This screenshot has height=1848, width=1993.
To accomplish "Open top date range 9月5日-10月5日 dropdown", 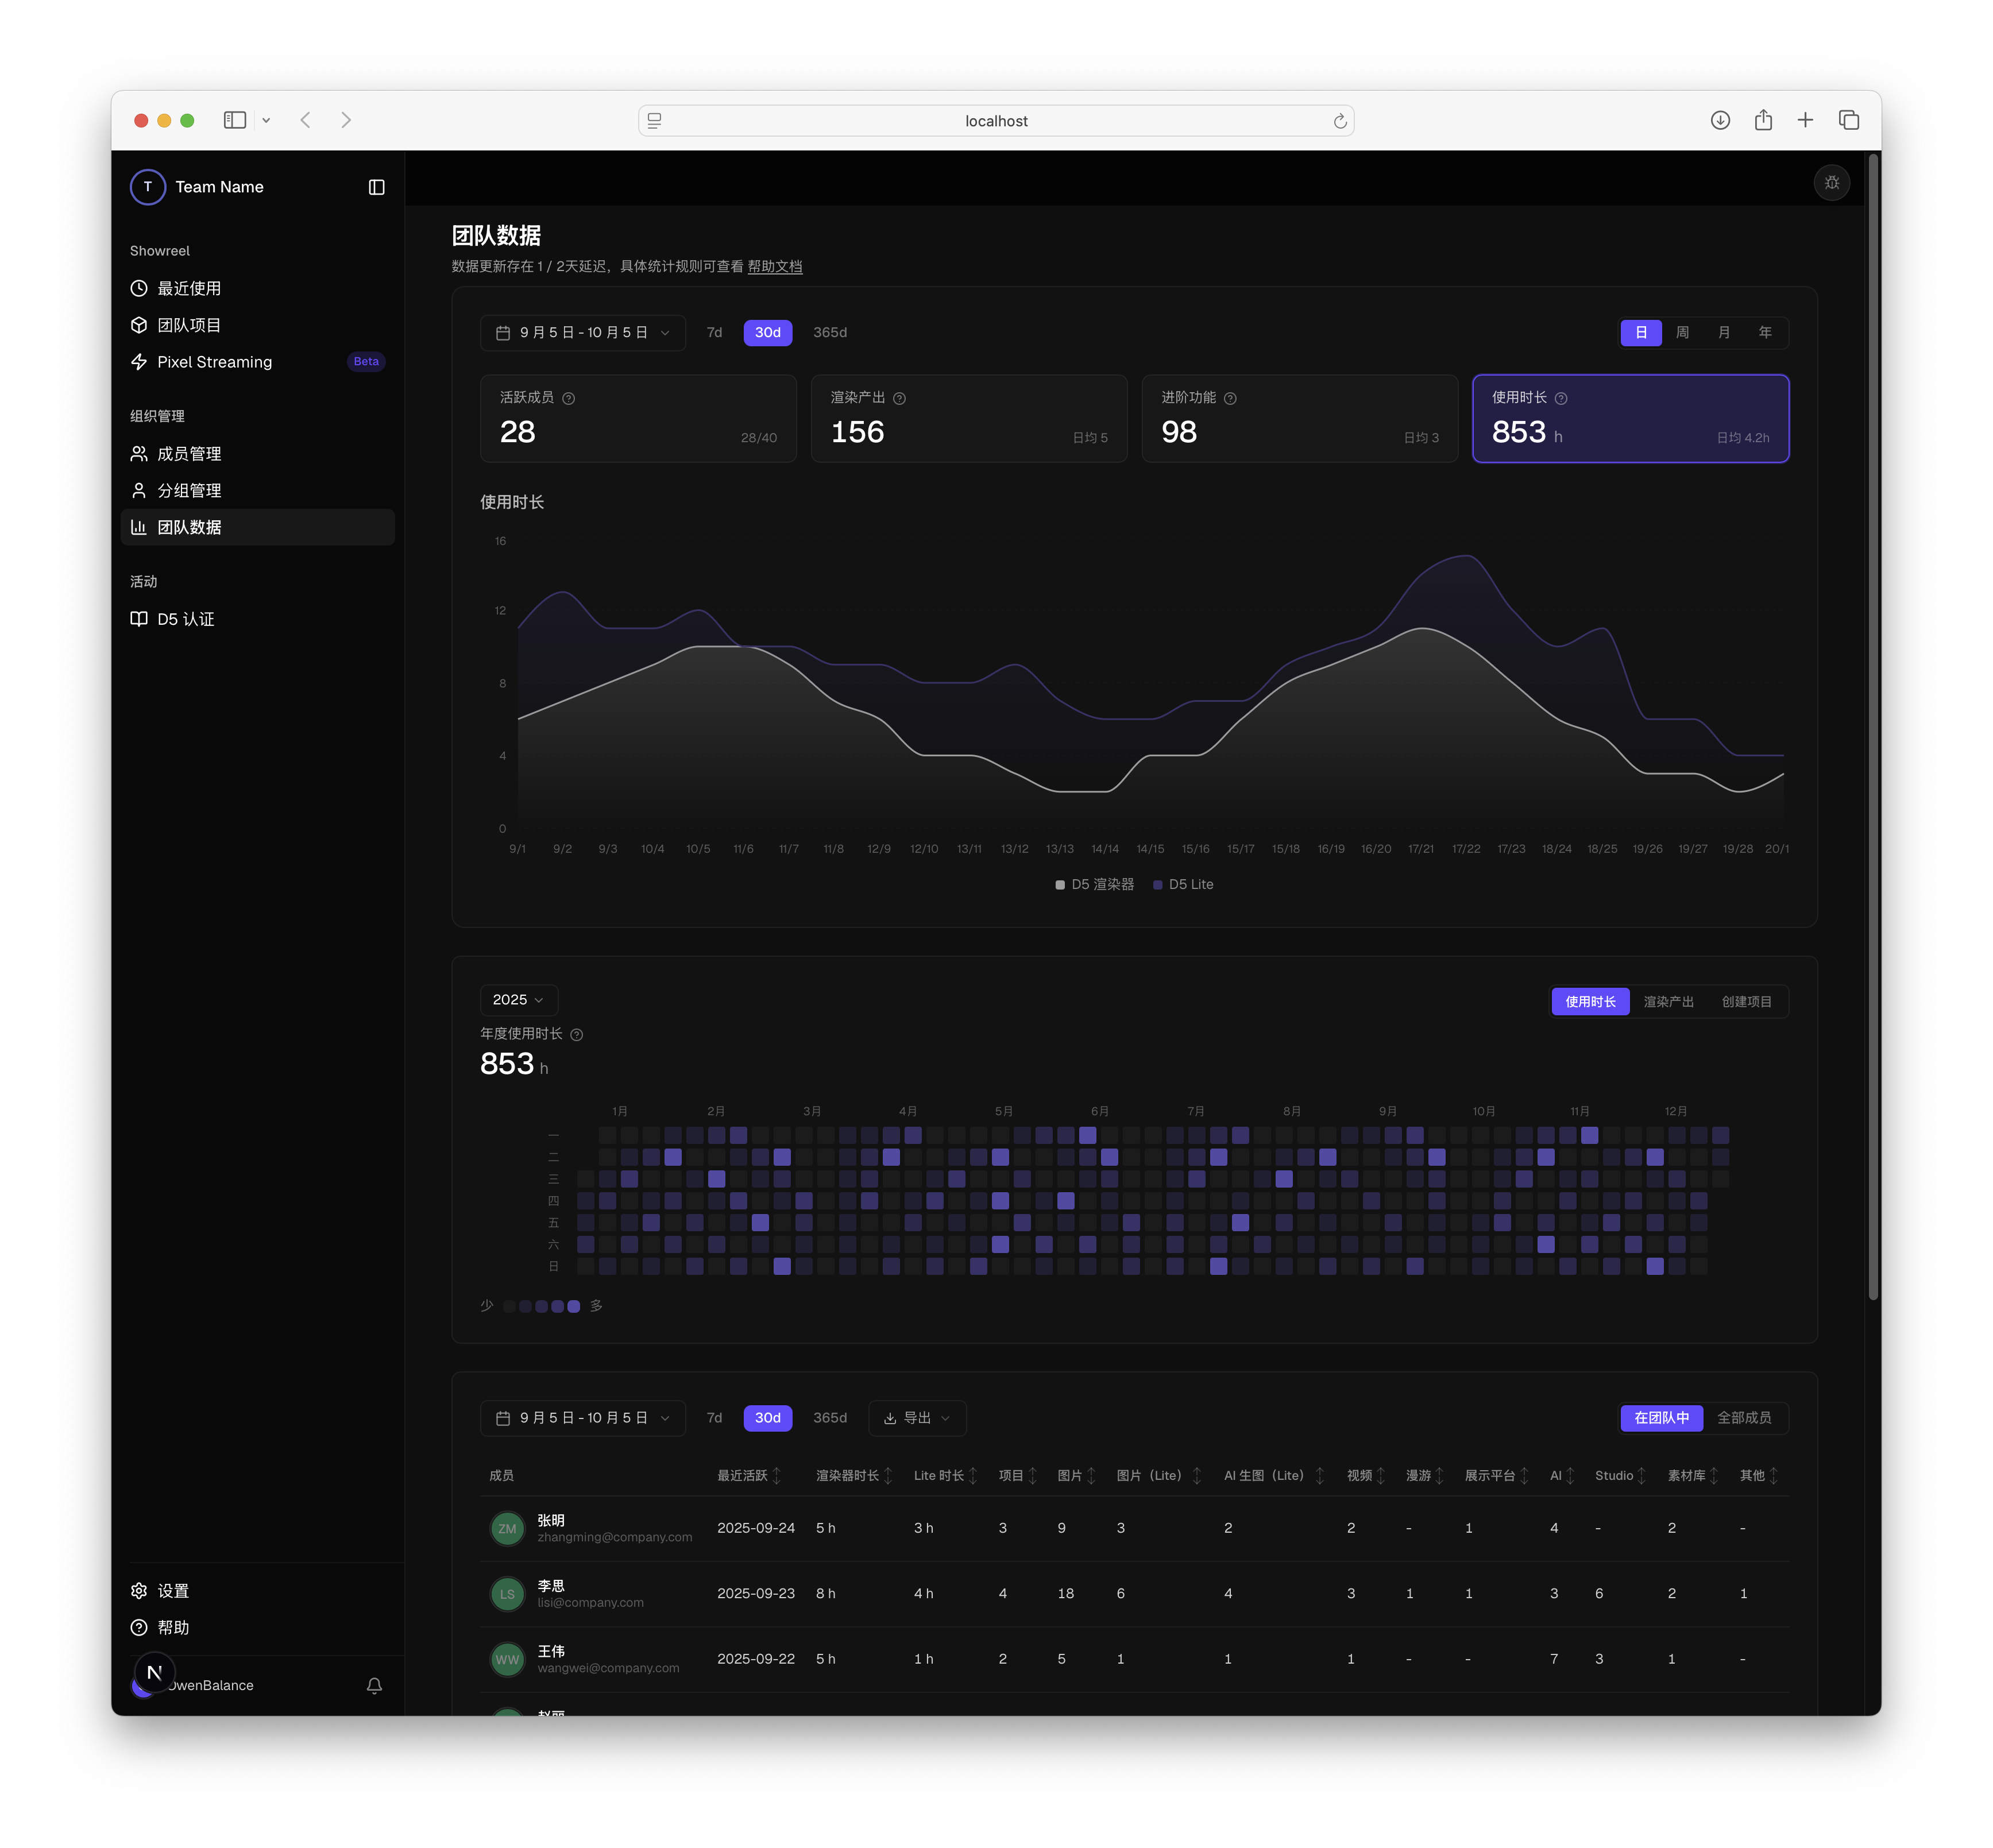I will (x=583, y=333).
